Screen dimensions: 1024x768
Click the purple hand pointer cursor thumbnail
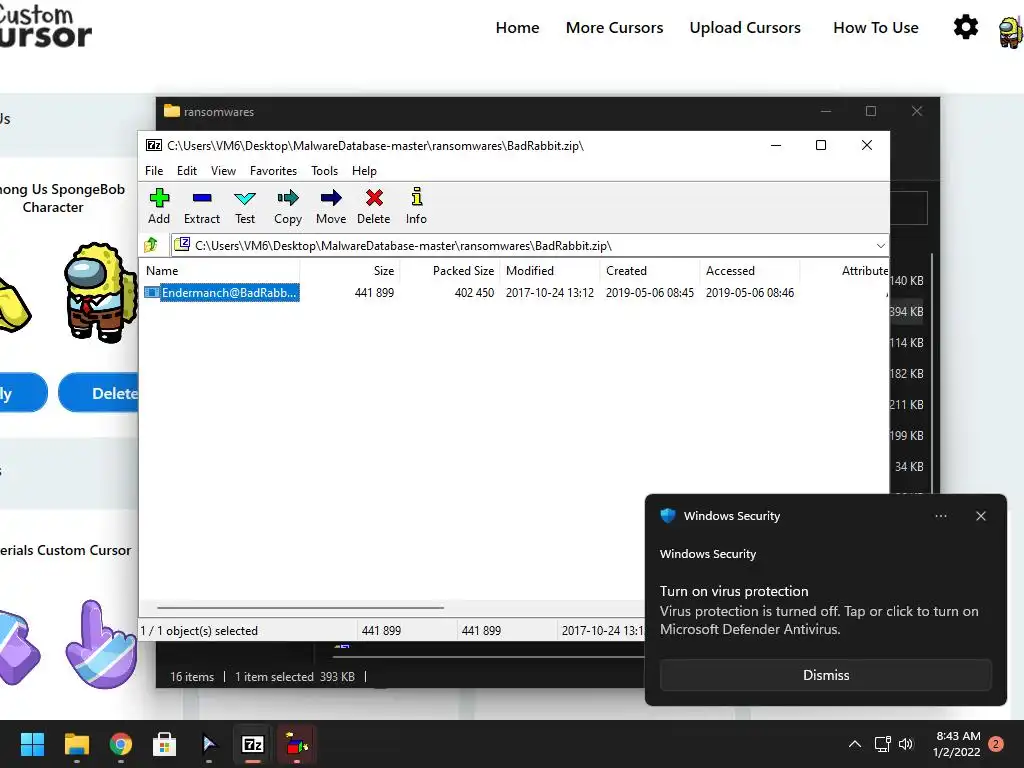coord(100,645)
